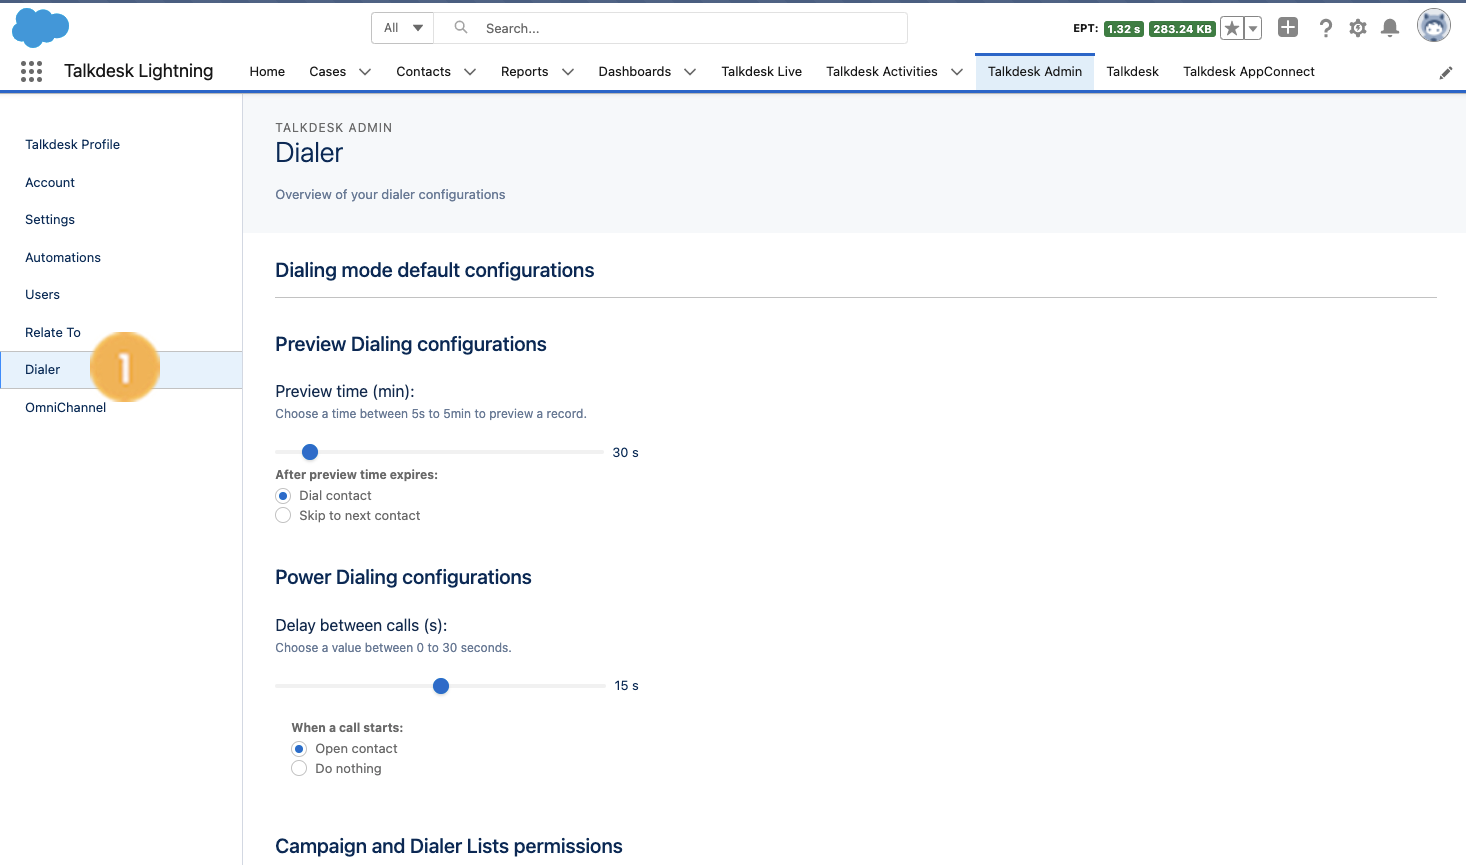The image size is (1466, 865).
Task: Open Automations in the sidebar
Action: [x=63, y=257]
